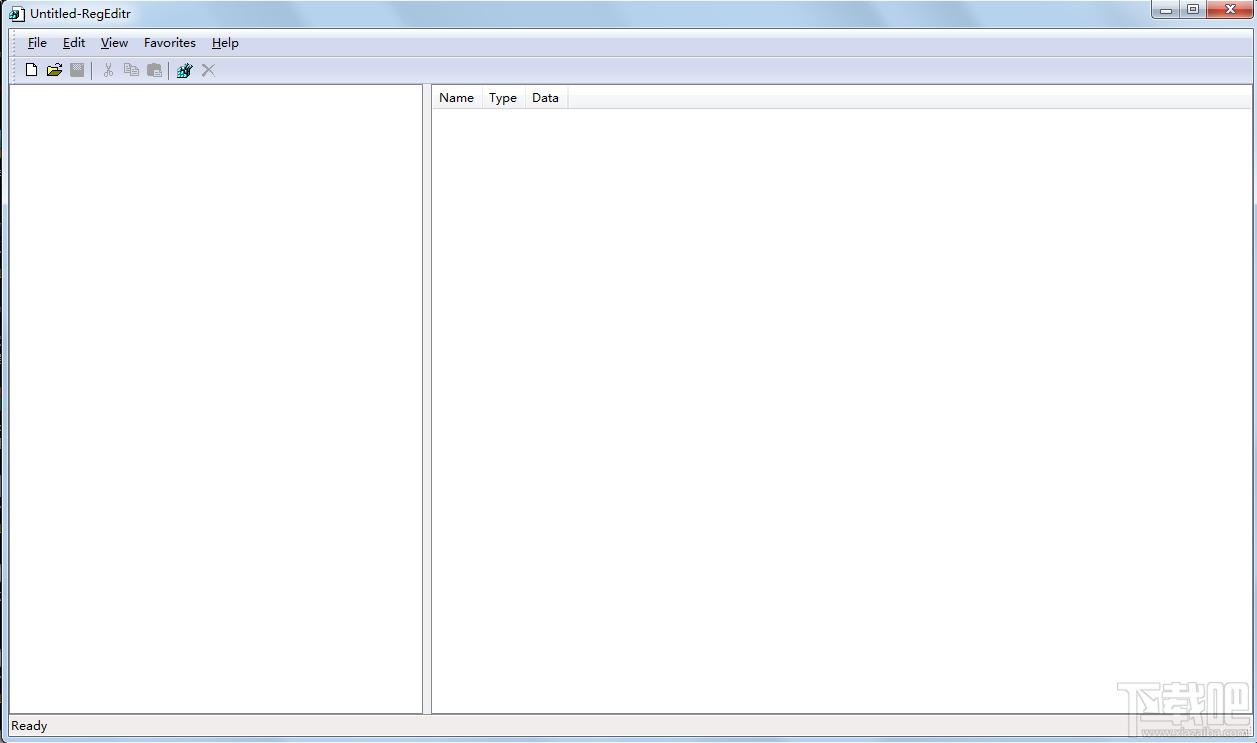Viewport: 1257px width, 743px height.
Task: Select the Delete X toolbar icon
Action: pyautogui.click(x=208, y=69)
